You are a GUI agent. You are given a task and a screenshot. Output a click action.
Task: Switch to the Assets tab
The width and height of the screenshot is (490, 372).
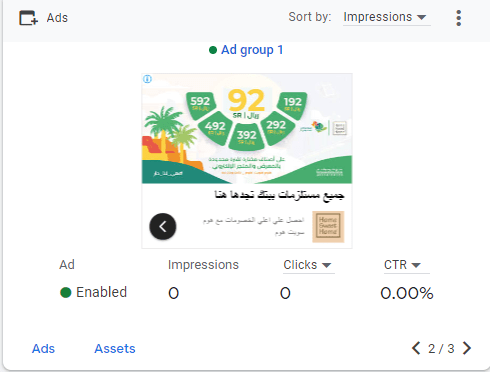tap(115, 349)
